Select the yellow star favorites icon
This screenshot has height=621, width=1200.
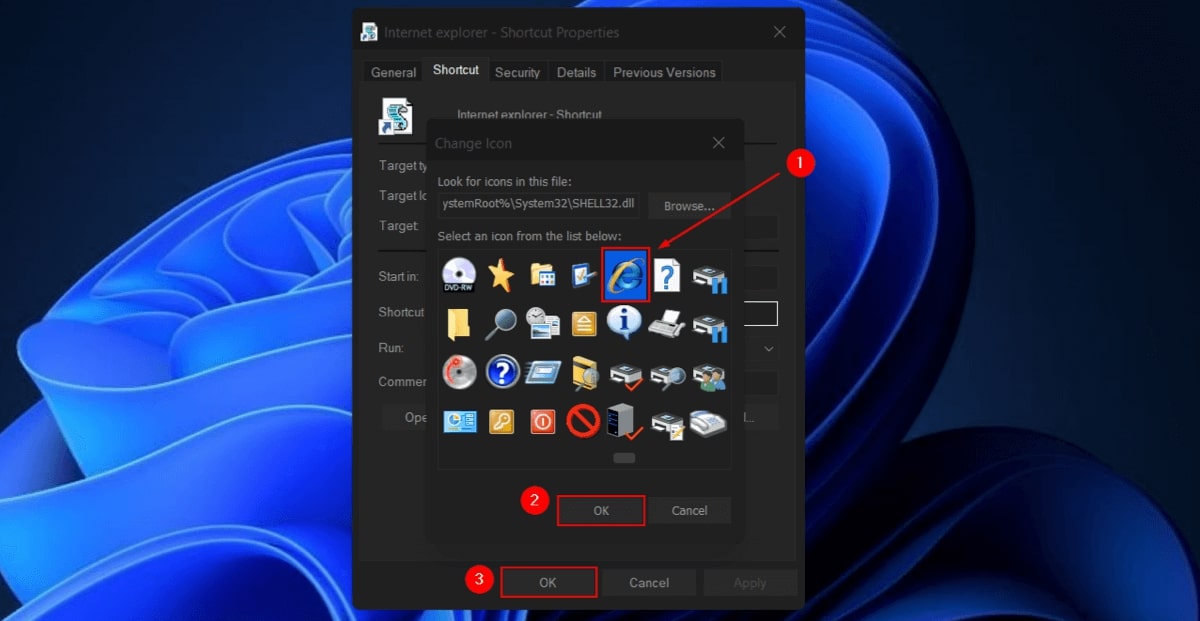(502, 276)
